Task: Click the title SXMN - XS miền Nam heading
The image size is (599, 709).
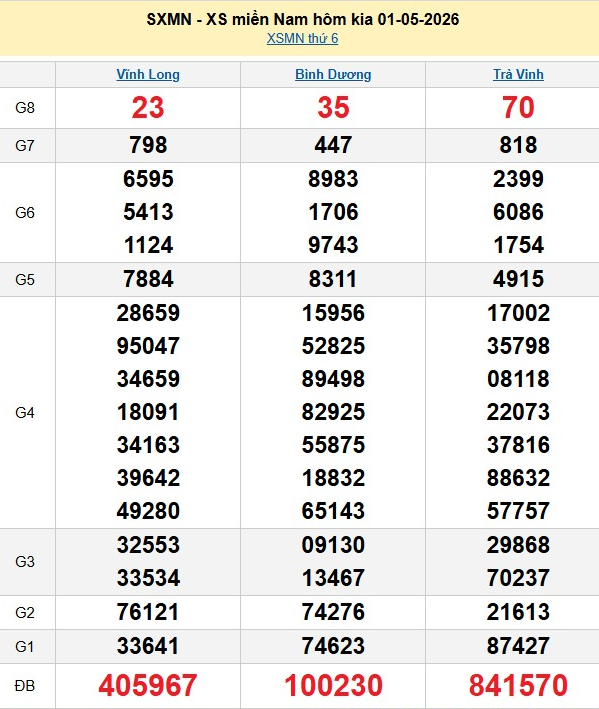Action: pyautogui.click(x=302, y=19)
